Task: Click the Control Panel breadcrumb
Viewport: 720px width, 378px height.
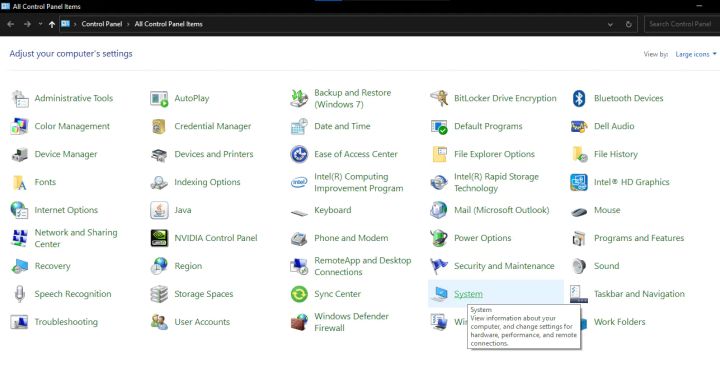Action: [102, 24]
